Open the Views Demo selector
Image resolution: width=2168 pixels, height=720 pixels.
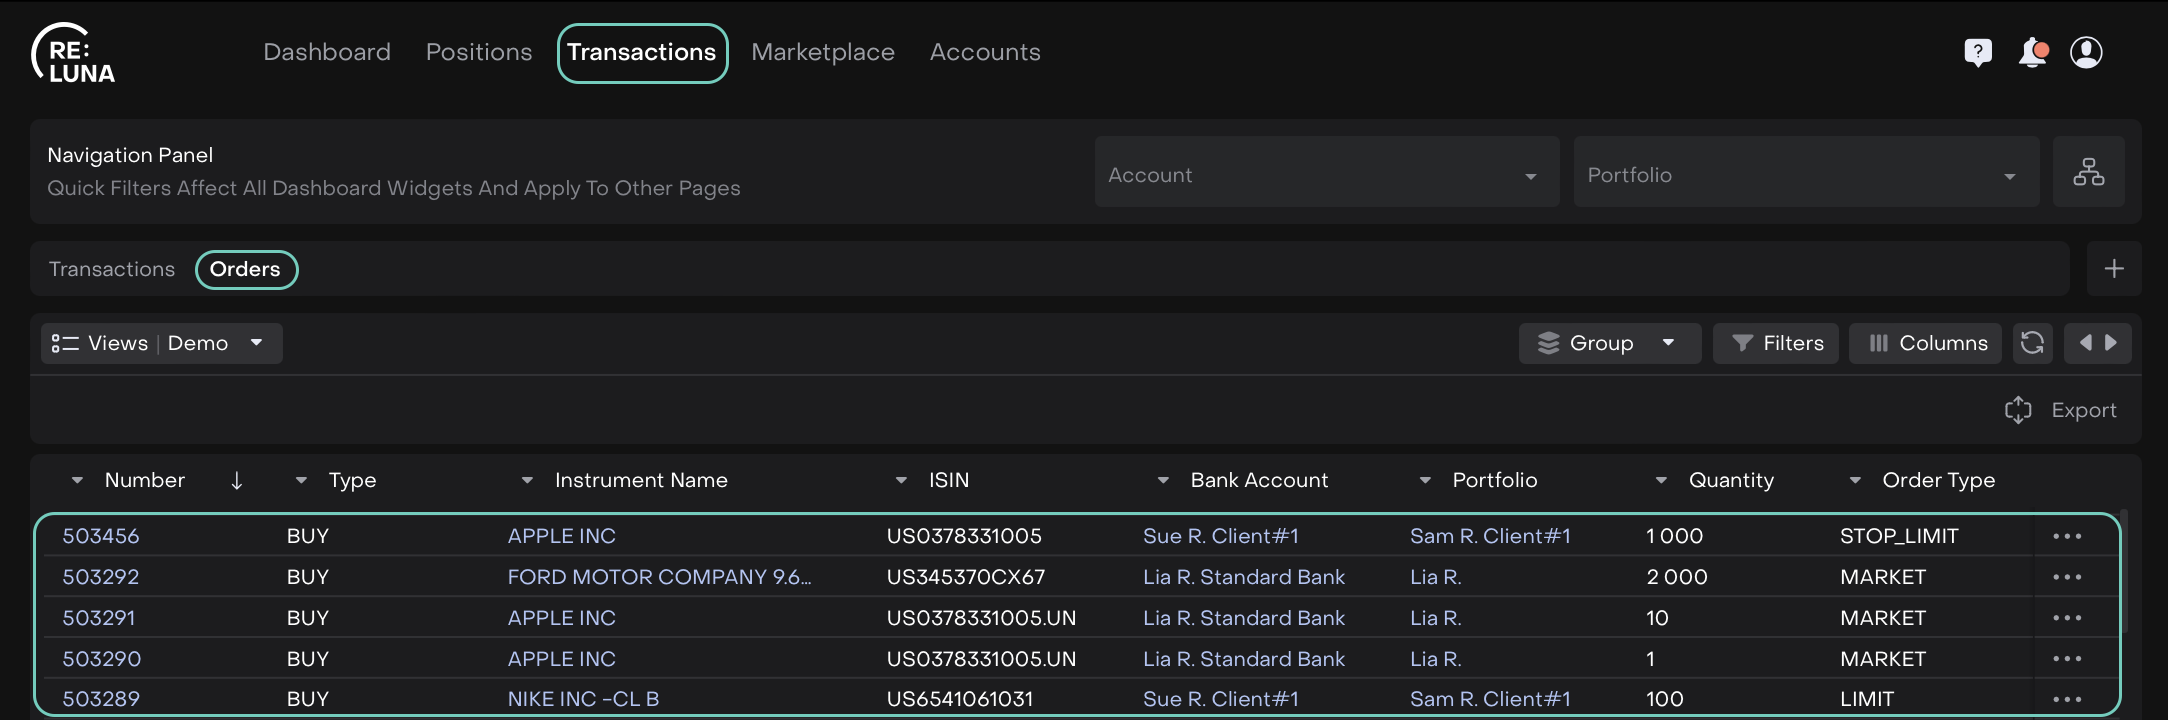[161, 343]
